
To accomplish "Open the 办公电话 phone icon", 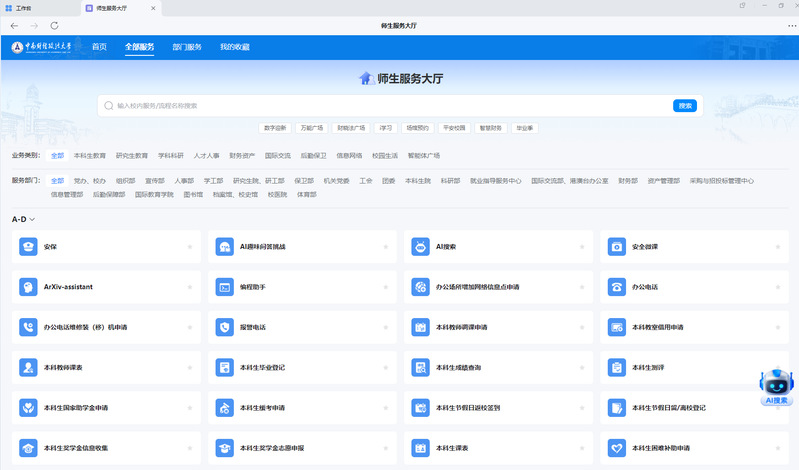I will tap(617, 287).
